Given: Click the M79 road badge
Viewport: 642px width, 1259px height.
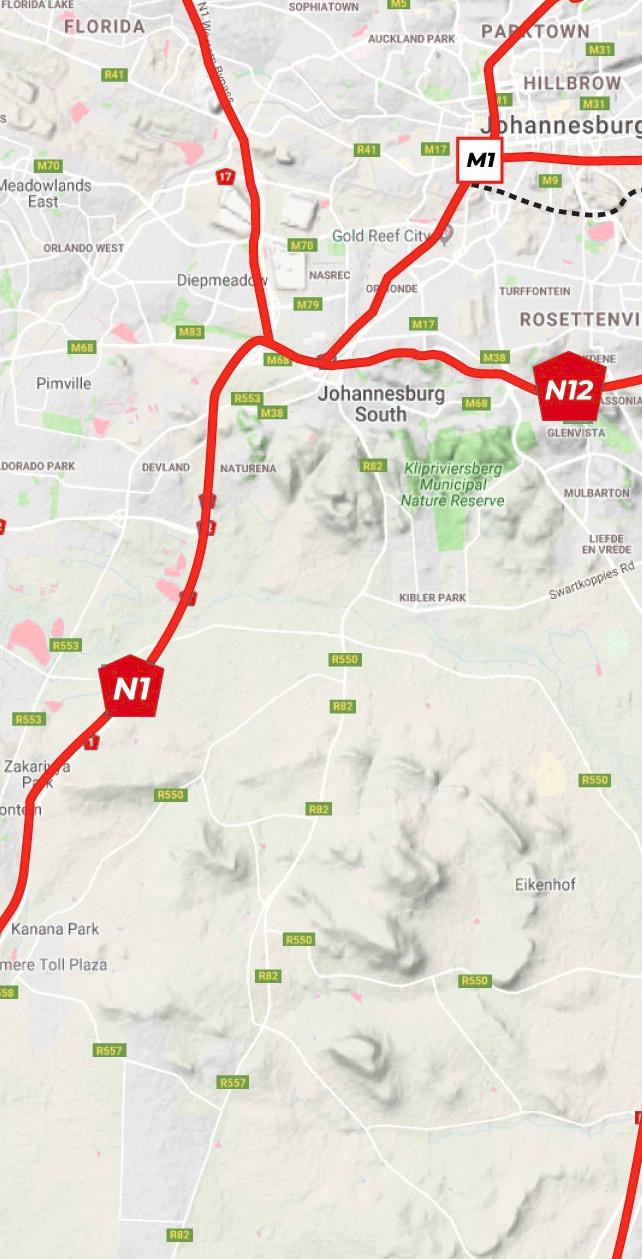Looking at the screenshot, I should pyautogui.click(x=307, y=304).
